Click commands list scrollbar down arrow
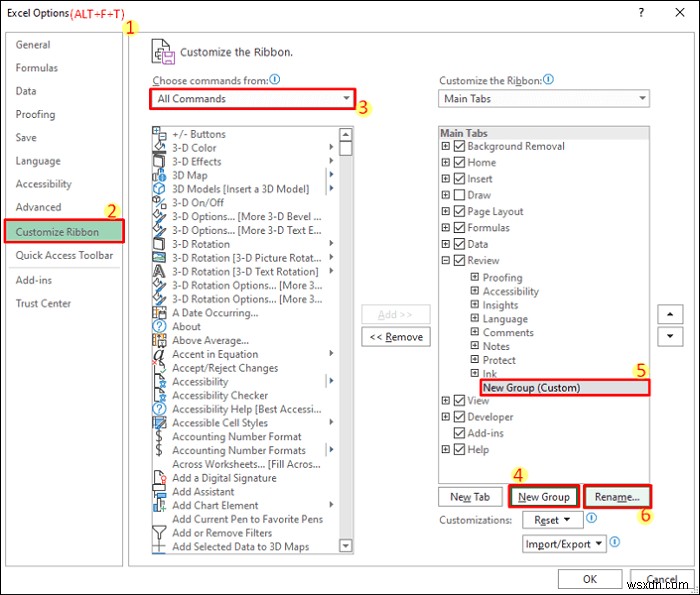700x595 pixels. (346, 545)
